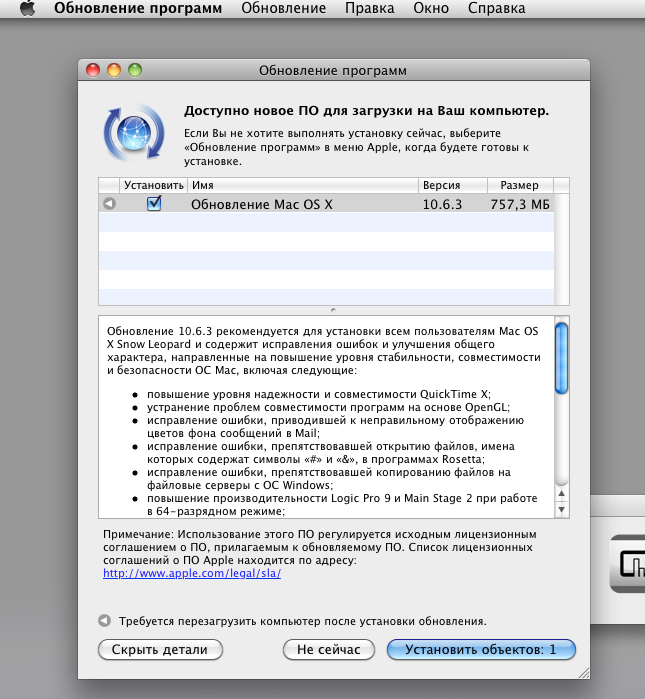Open the Правка menu

[370, 8]
